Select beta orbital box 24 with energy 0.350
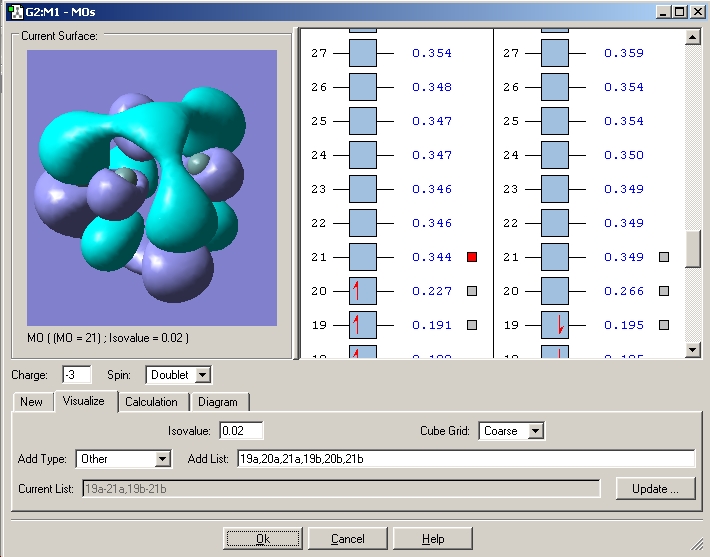The width and height of the screenshot is (710, 557). point(555,155)
